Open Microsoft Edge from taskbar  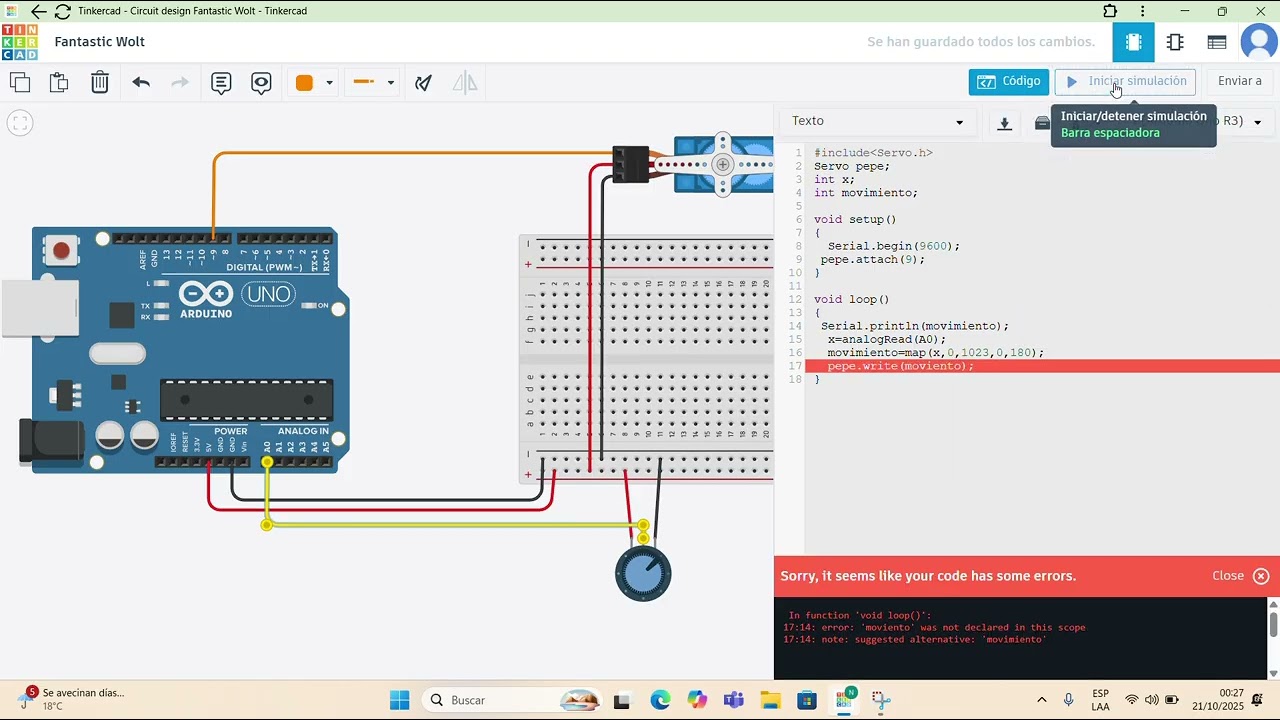tap(660, 700)
